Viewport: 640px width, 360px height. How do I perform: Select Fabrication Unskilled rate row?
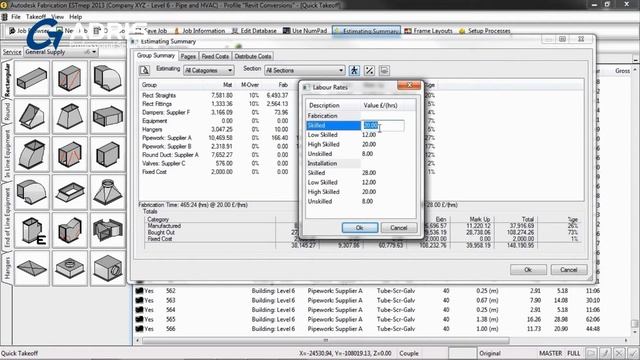pyautogui.click(x=360, y=154)
